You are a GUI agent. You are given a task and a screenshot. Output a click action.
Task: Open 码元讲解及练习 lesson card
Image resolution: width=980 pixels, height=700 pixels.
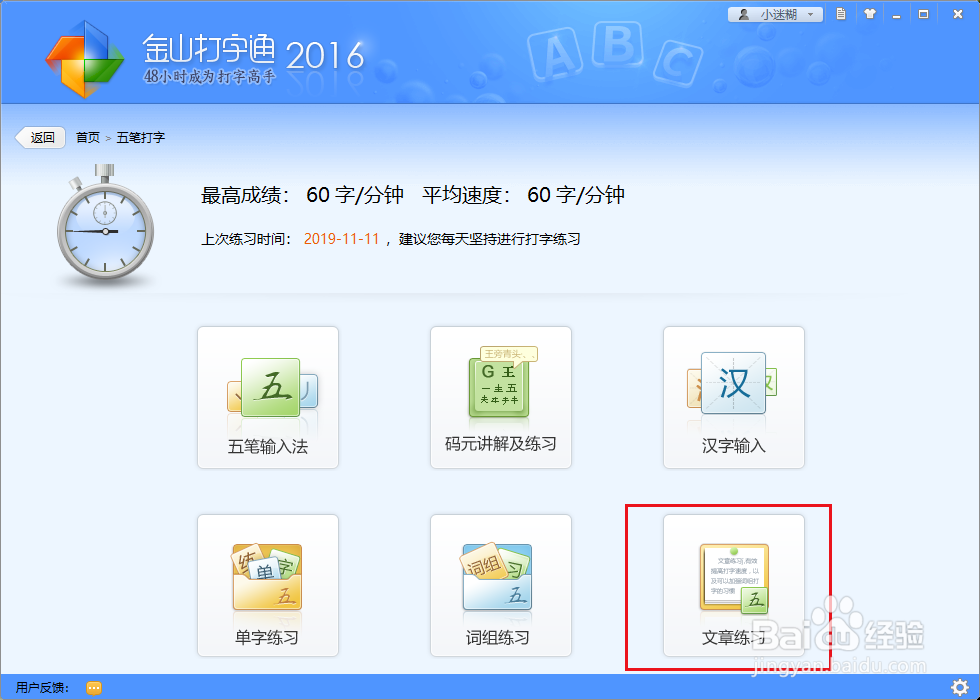(x=501, y=398)
